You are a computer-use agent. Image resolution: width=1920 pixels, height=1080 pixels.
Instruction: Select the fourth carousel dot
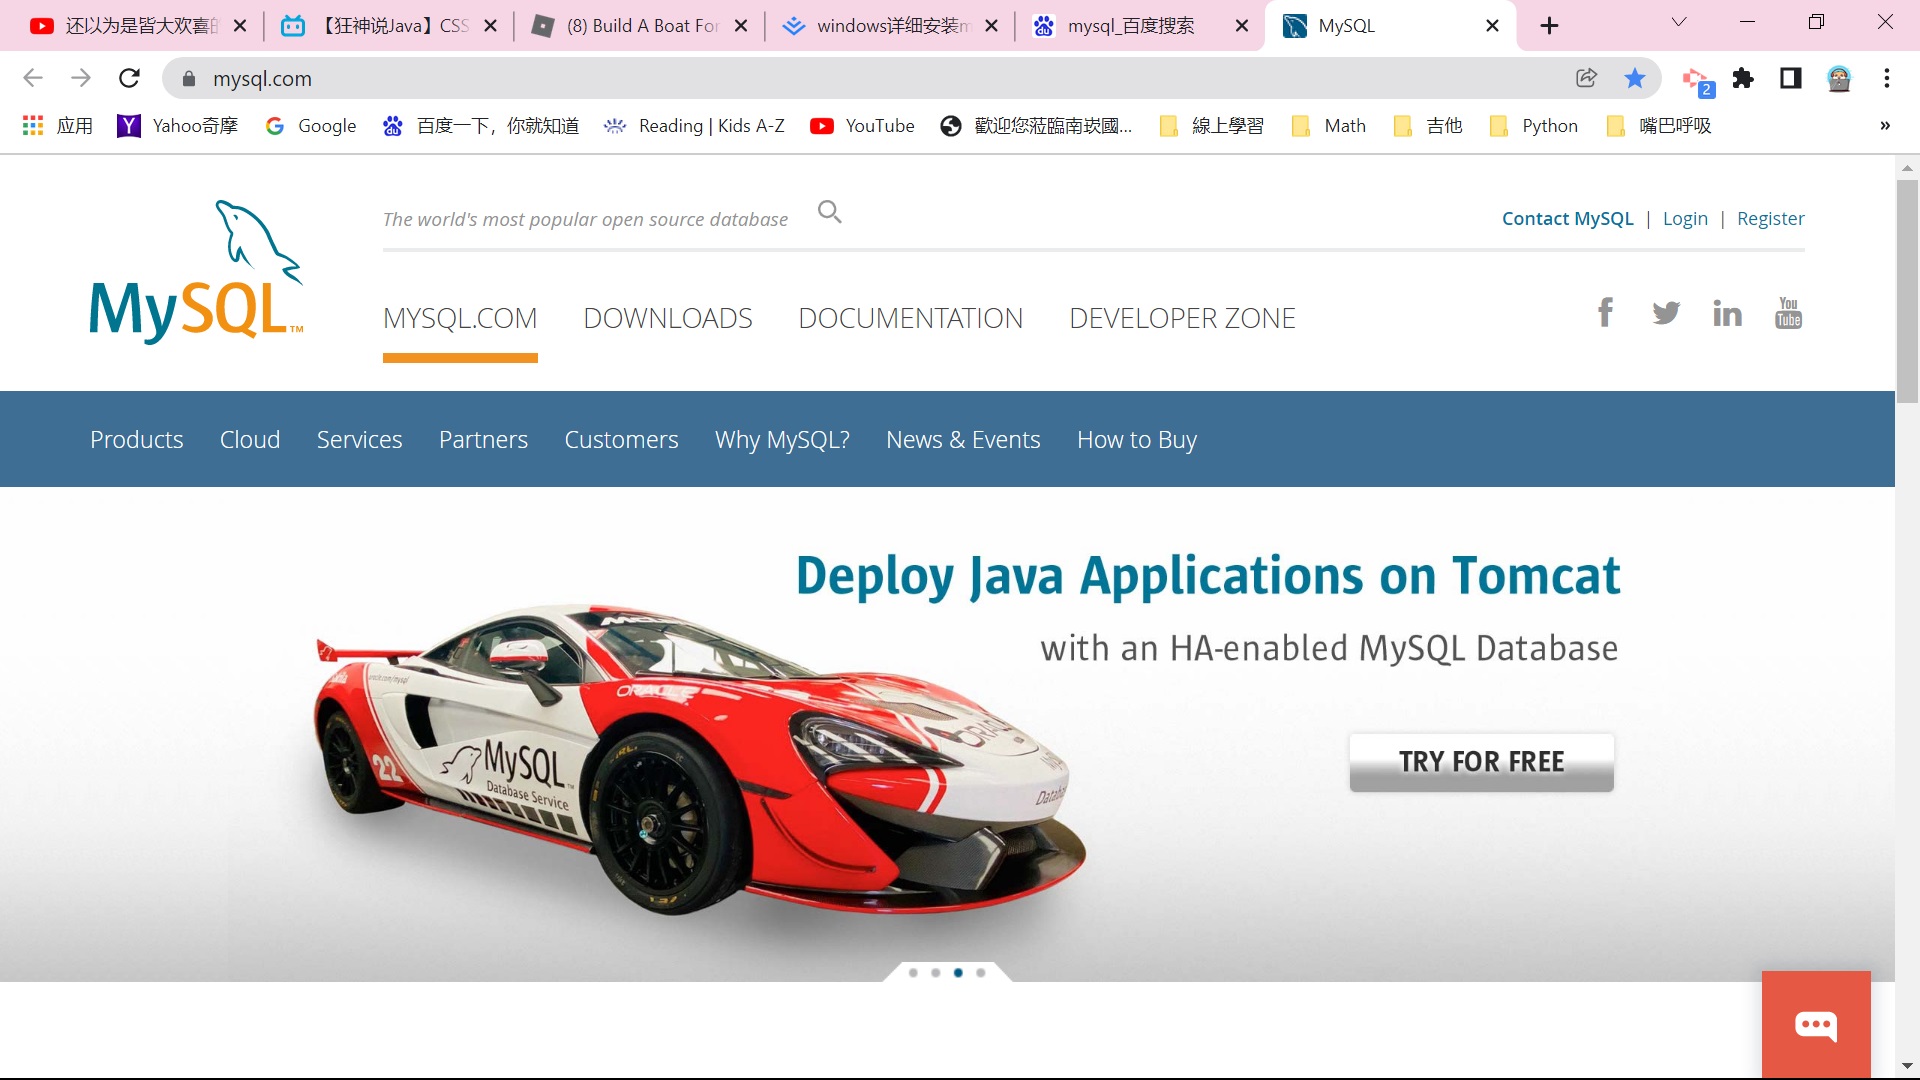point(981,972)
